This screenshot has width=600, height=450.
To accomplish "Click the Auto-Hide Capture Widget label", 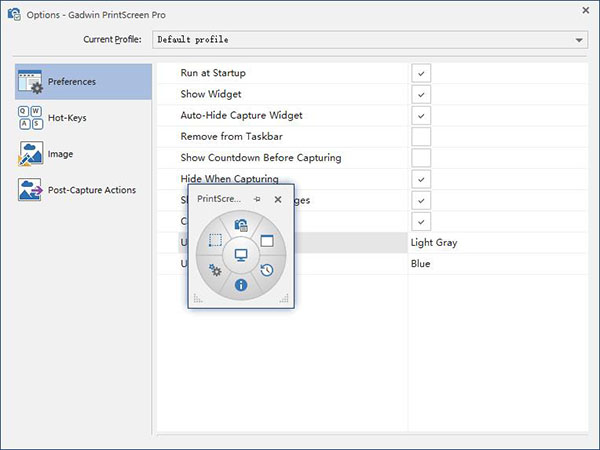I will 241,116.
